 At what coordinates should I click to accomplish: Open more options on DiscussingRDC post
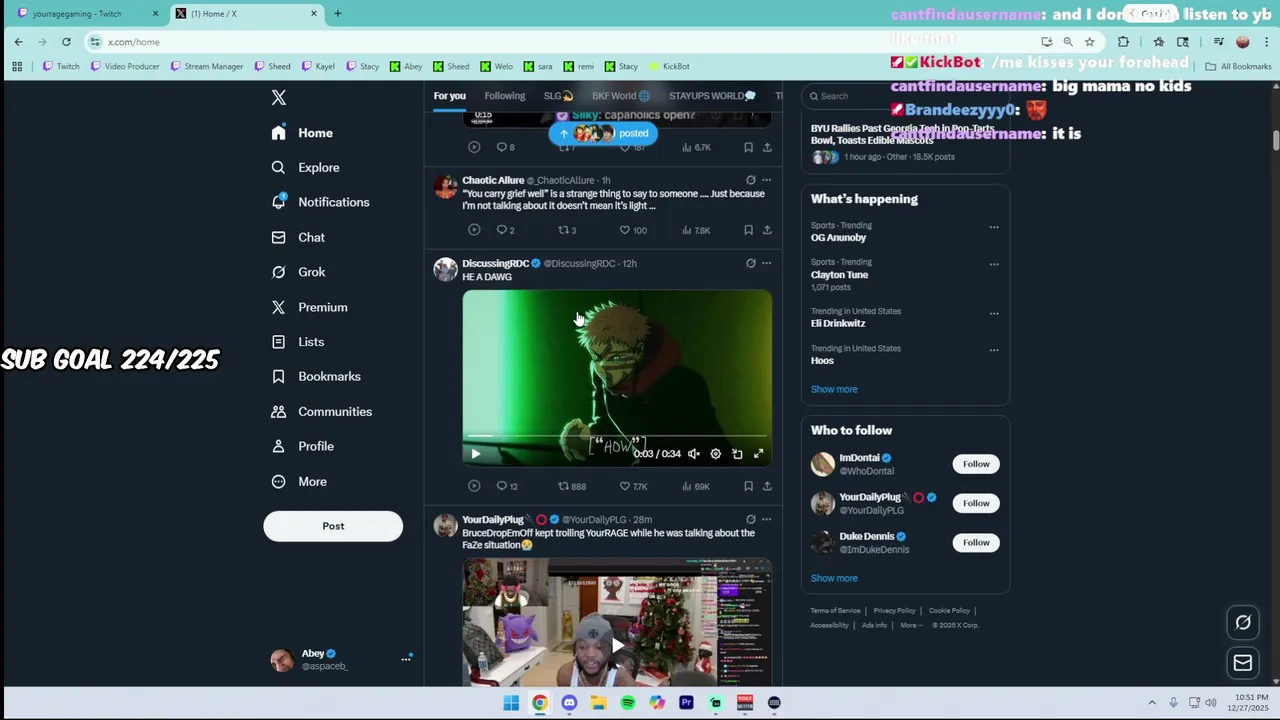click(x=767, y=263)
